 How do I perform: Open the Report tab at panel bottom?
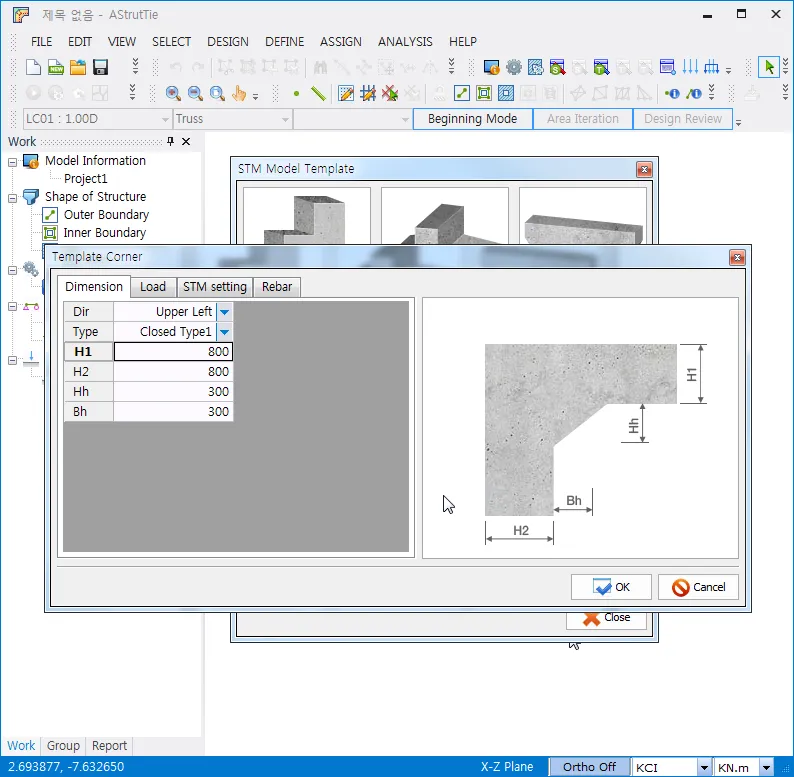point(109,746)
